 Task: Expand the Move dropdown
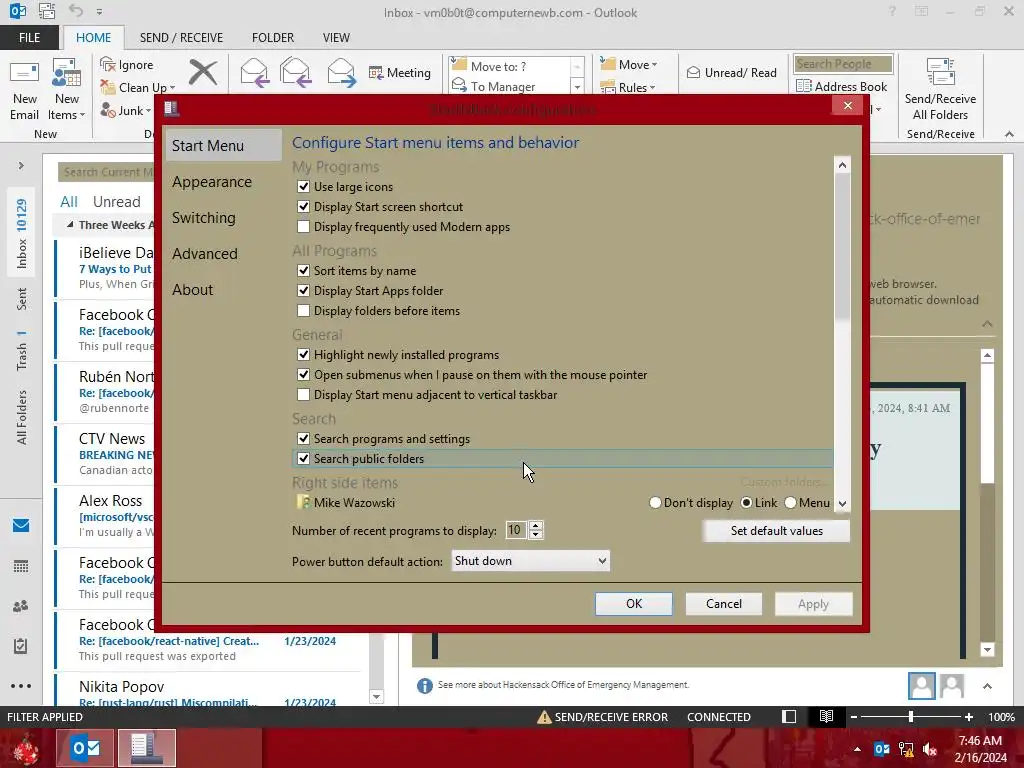(654, 65)
